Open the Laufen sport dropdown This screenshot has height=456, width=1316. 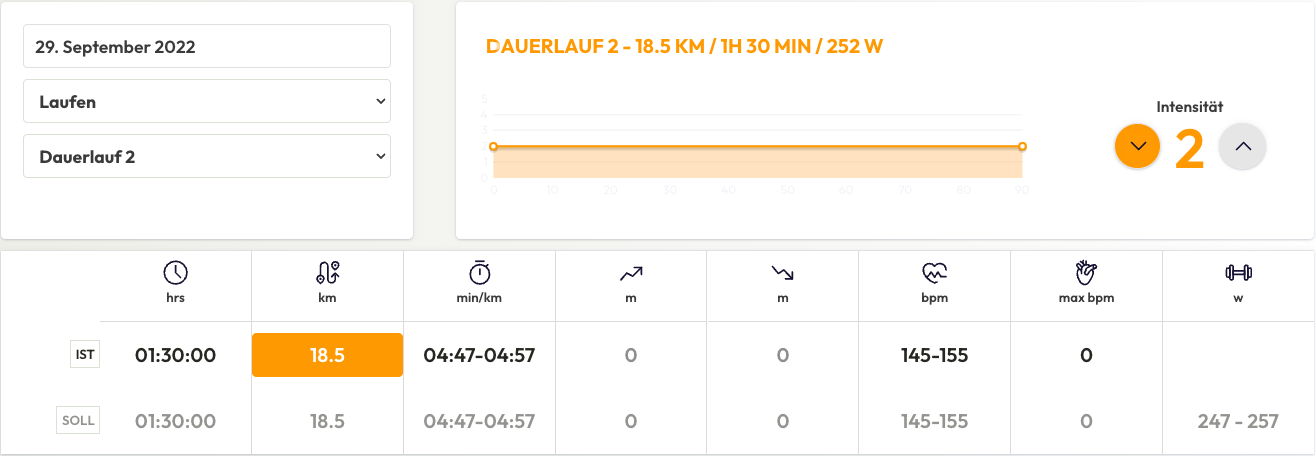pyautogui.click(x=207, y=101)
